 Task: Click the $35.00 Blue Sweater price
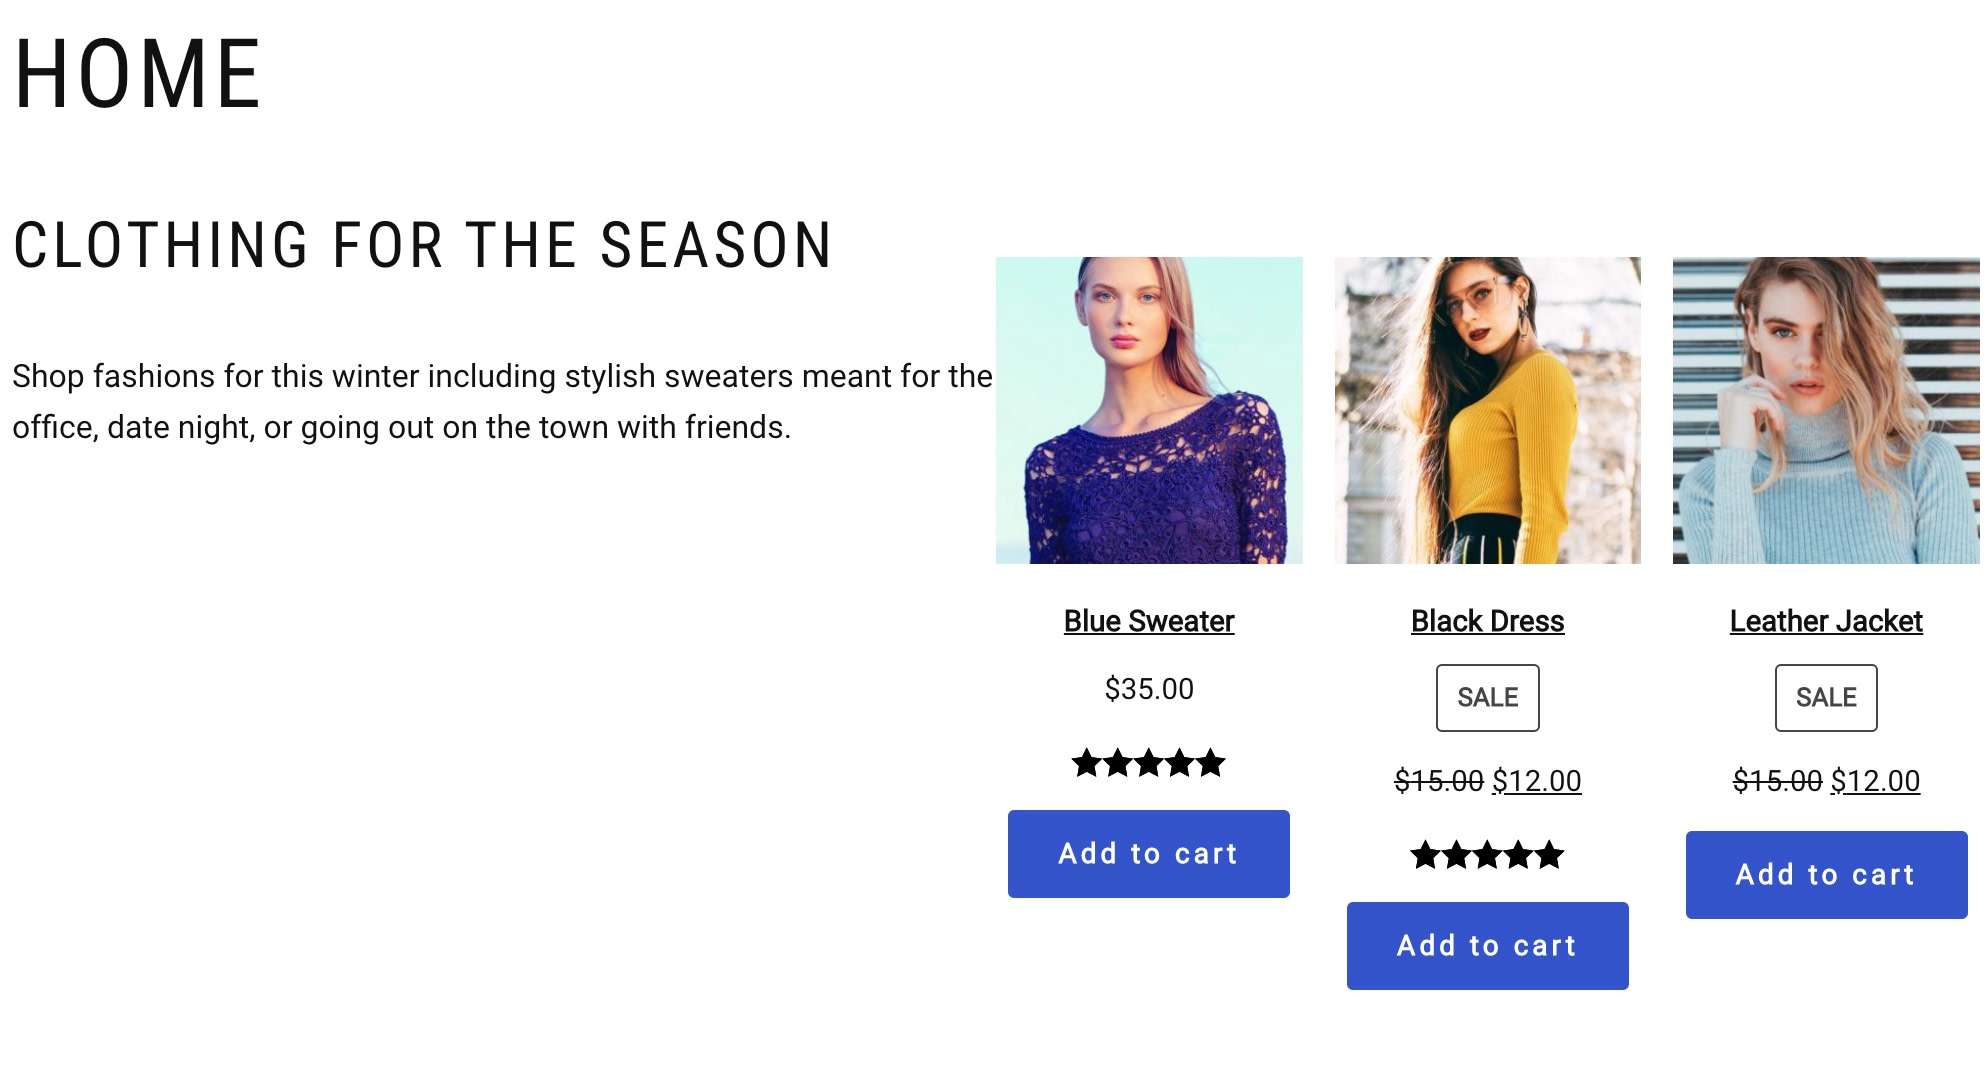tap(1149, 689)
